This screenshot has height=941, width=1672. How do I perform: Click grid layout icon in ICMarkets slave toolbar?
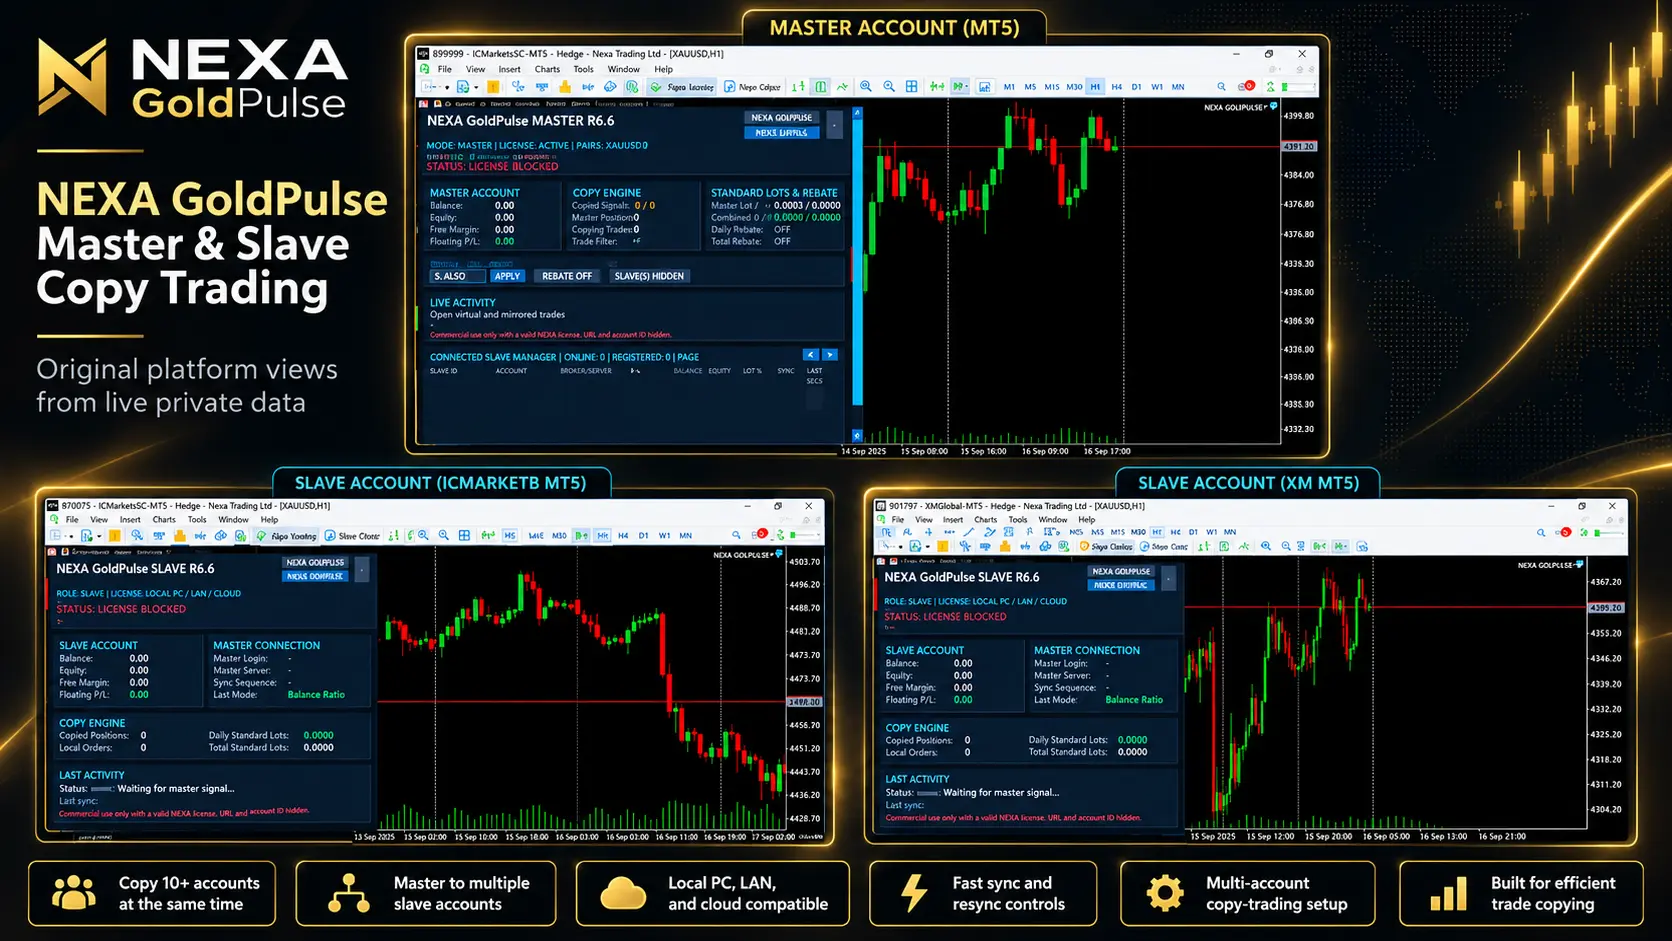point(464,535)
